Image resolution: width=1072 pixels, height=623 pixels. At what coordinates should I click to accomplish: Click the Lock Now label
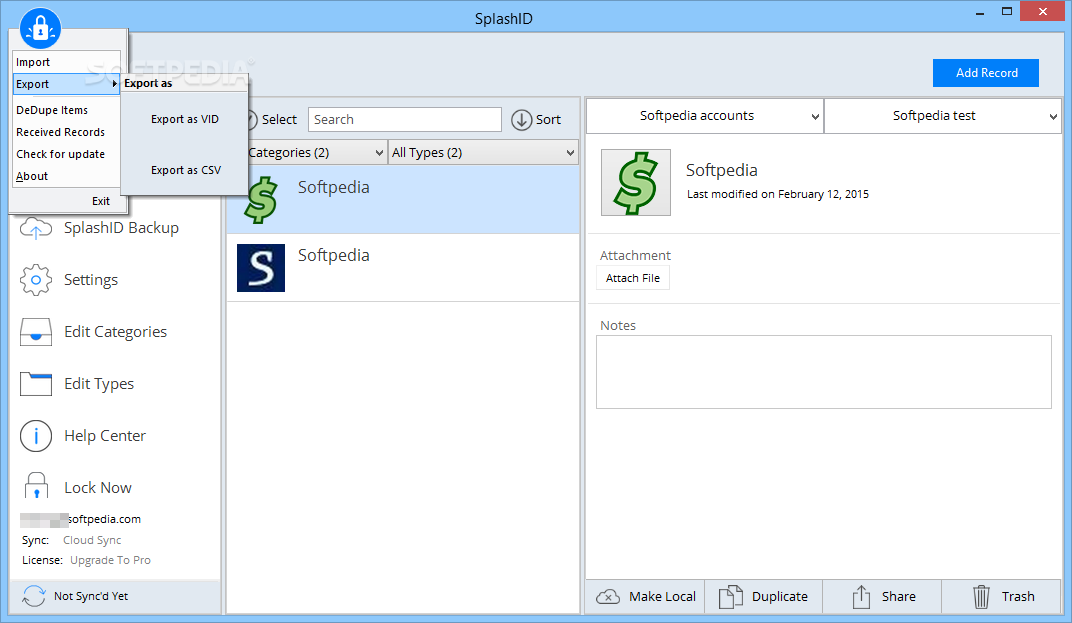coord(98,488)
